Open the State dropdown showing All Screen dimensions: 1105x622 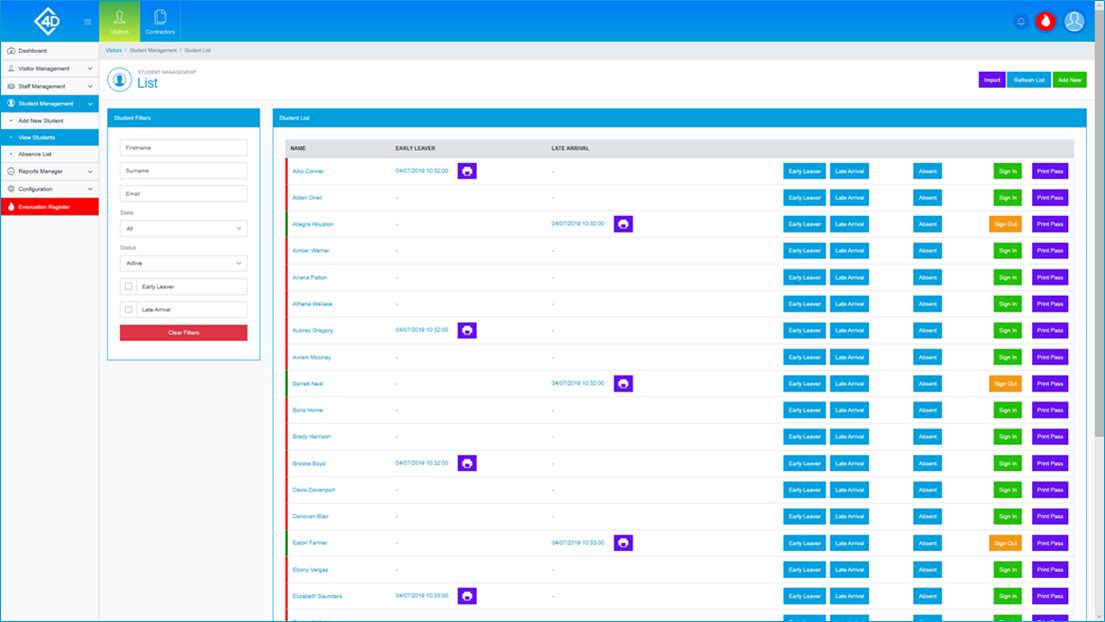click(183, 228)
